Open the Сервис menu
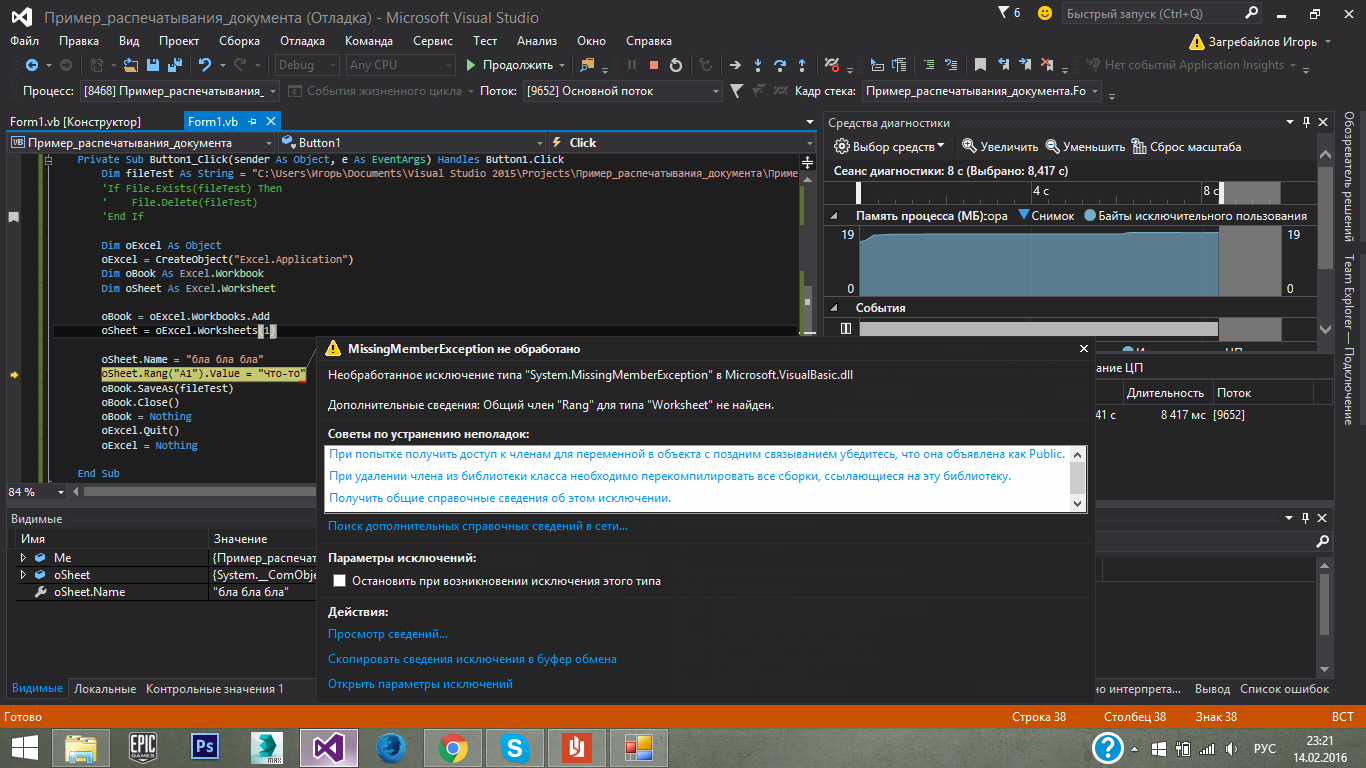 point(432,41)
